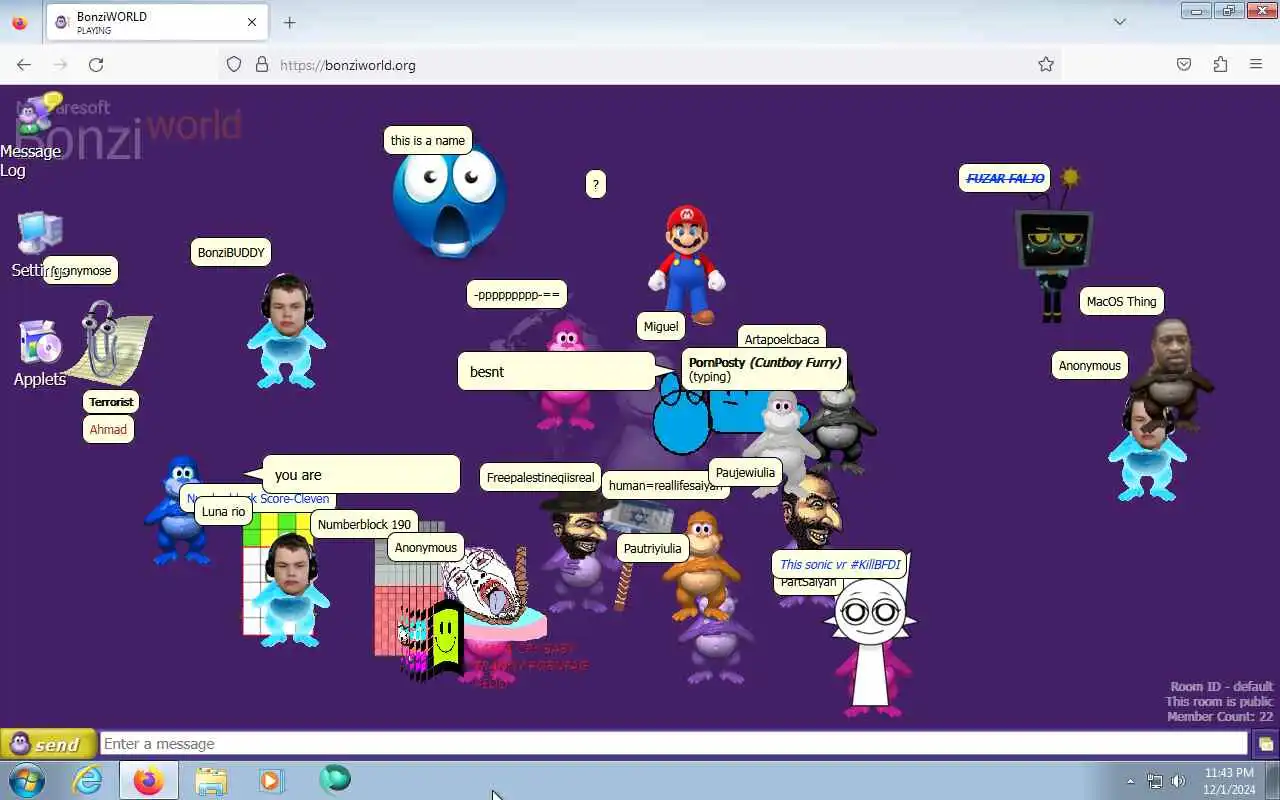1280x800 pixels.
Task: Show hidden tray icons arrow
Action: 1131,781
